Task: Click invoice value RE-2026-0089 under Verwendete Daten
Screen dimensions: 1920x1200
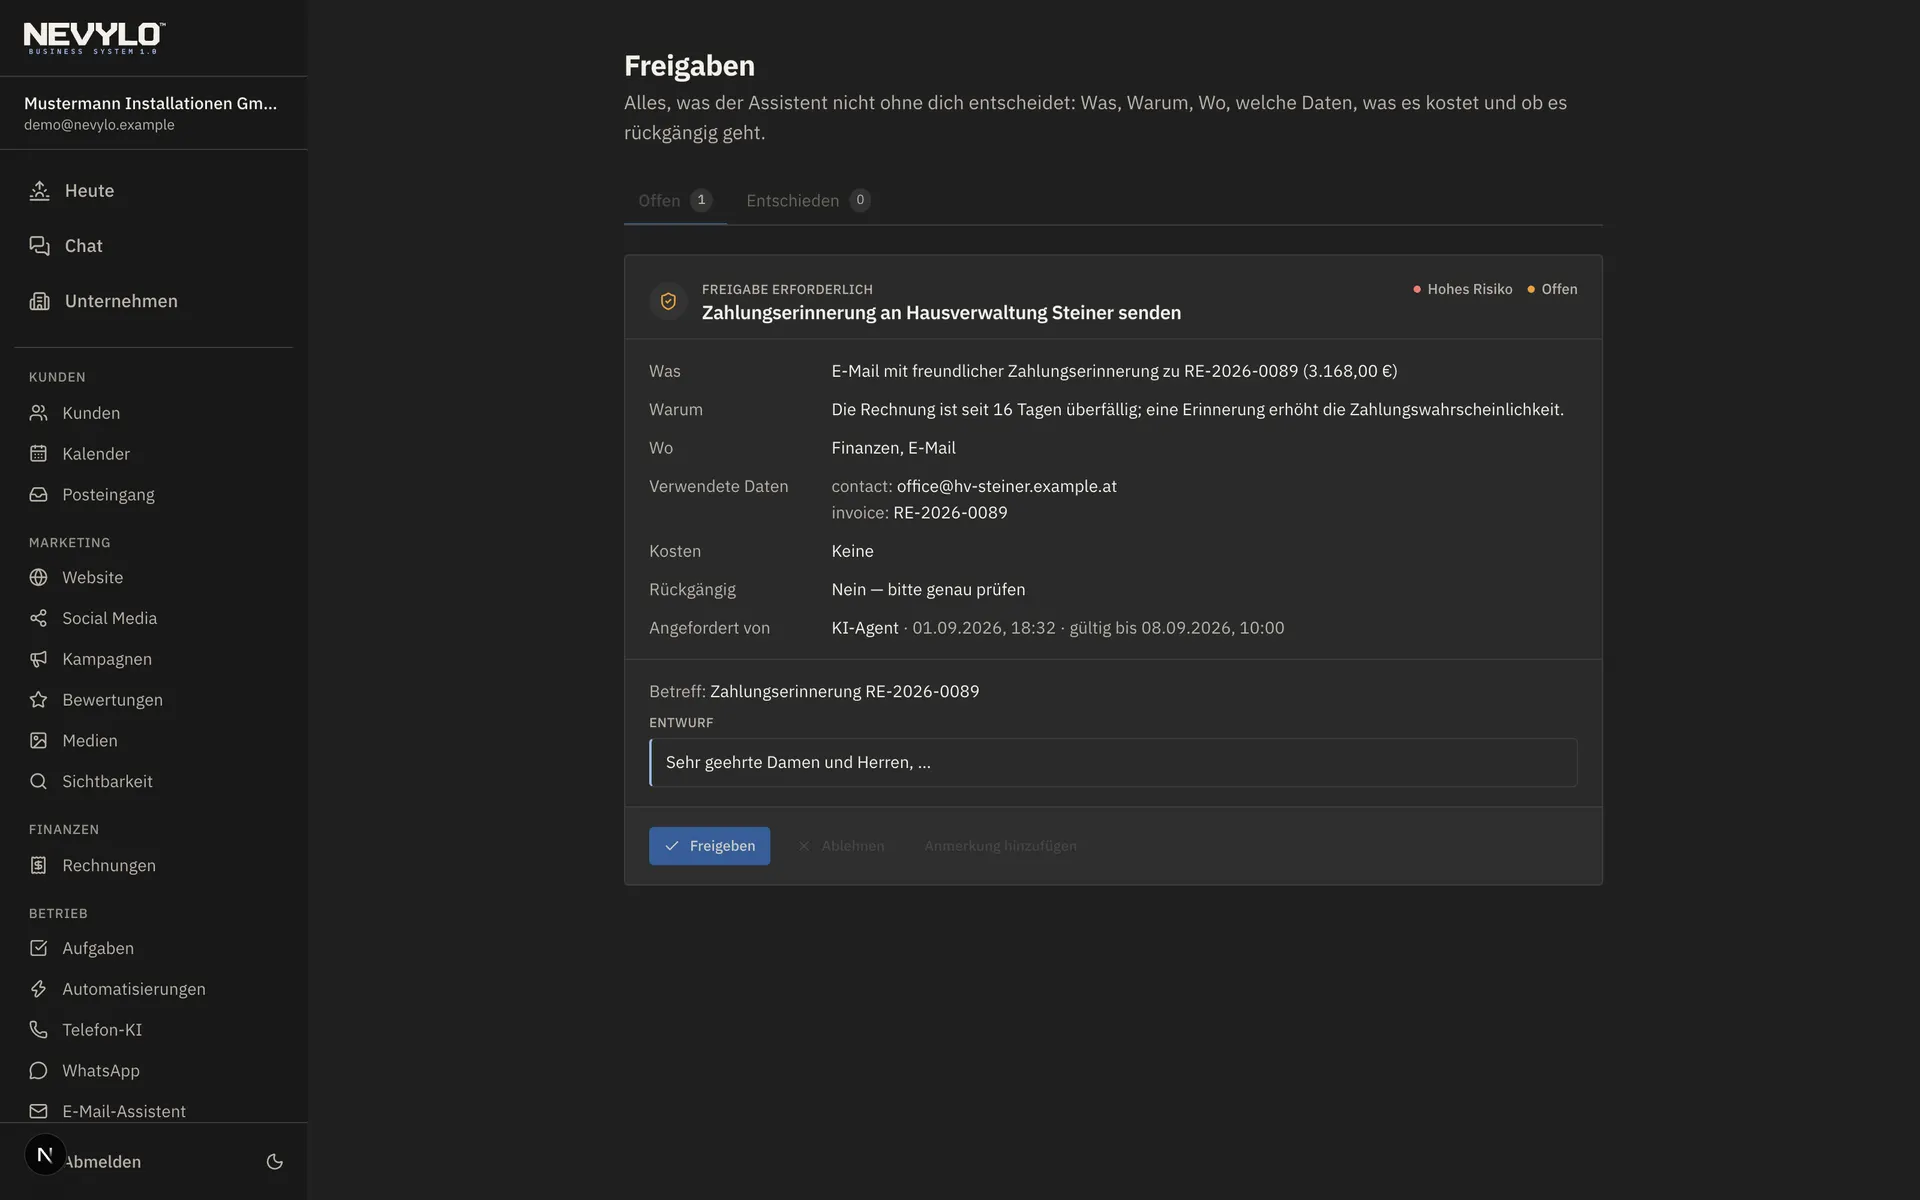Action: pyautogui.click(x=950, y=512)
